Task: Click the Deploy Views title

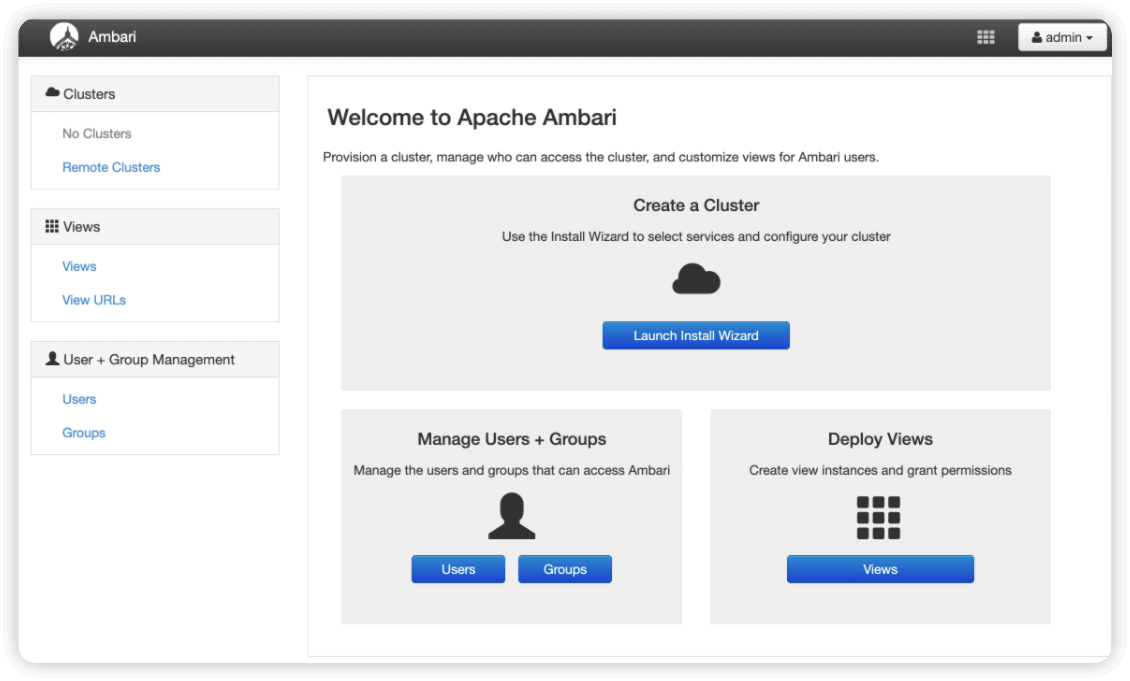Action: pos(880,439)
